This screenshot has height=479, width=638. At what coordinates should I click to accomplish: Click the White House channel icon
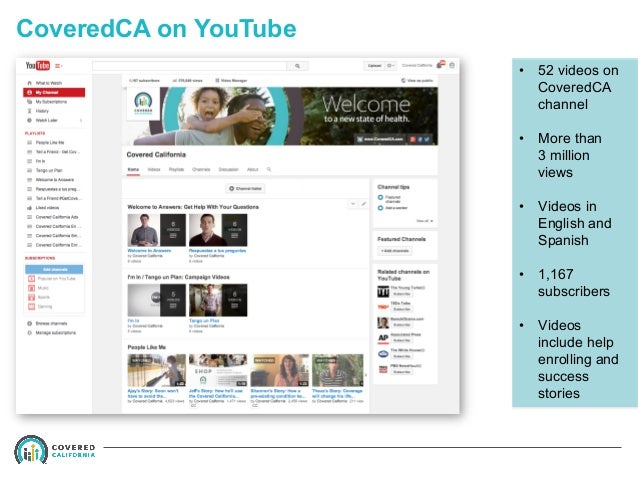[x=383, y=354]
